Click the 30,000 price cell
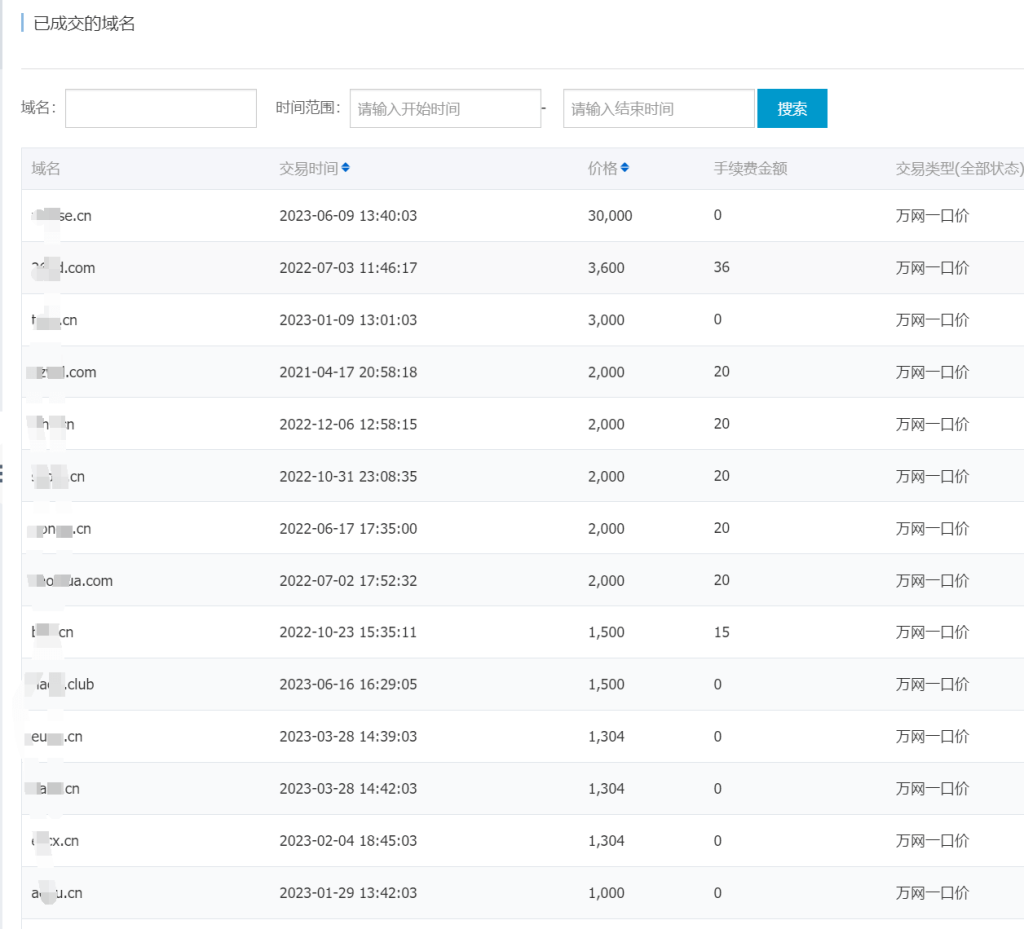Screen dimensions: 1024x929 tap(610, 216)
